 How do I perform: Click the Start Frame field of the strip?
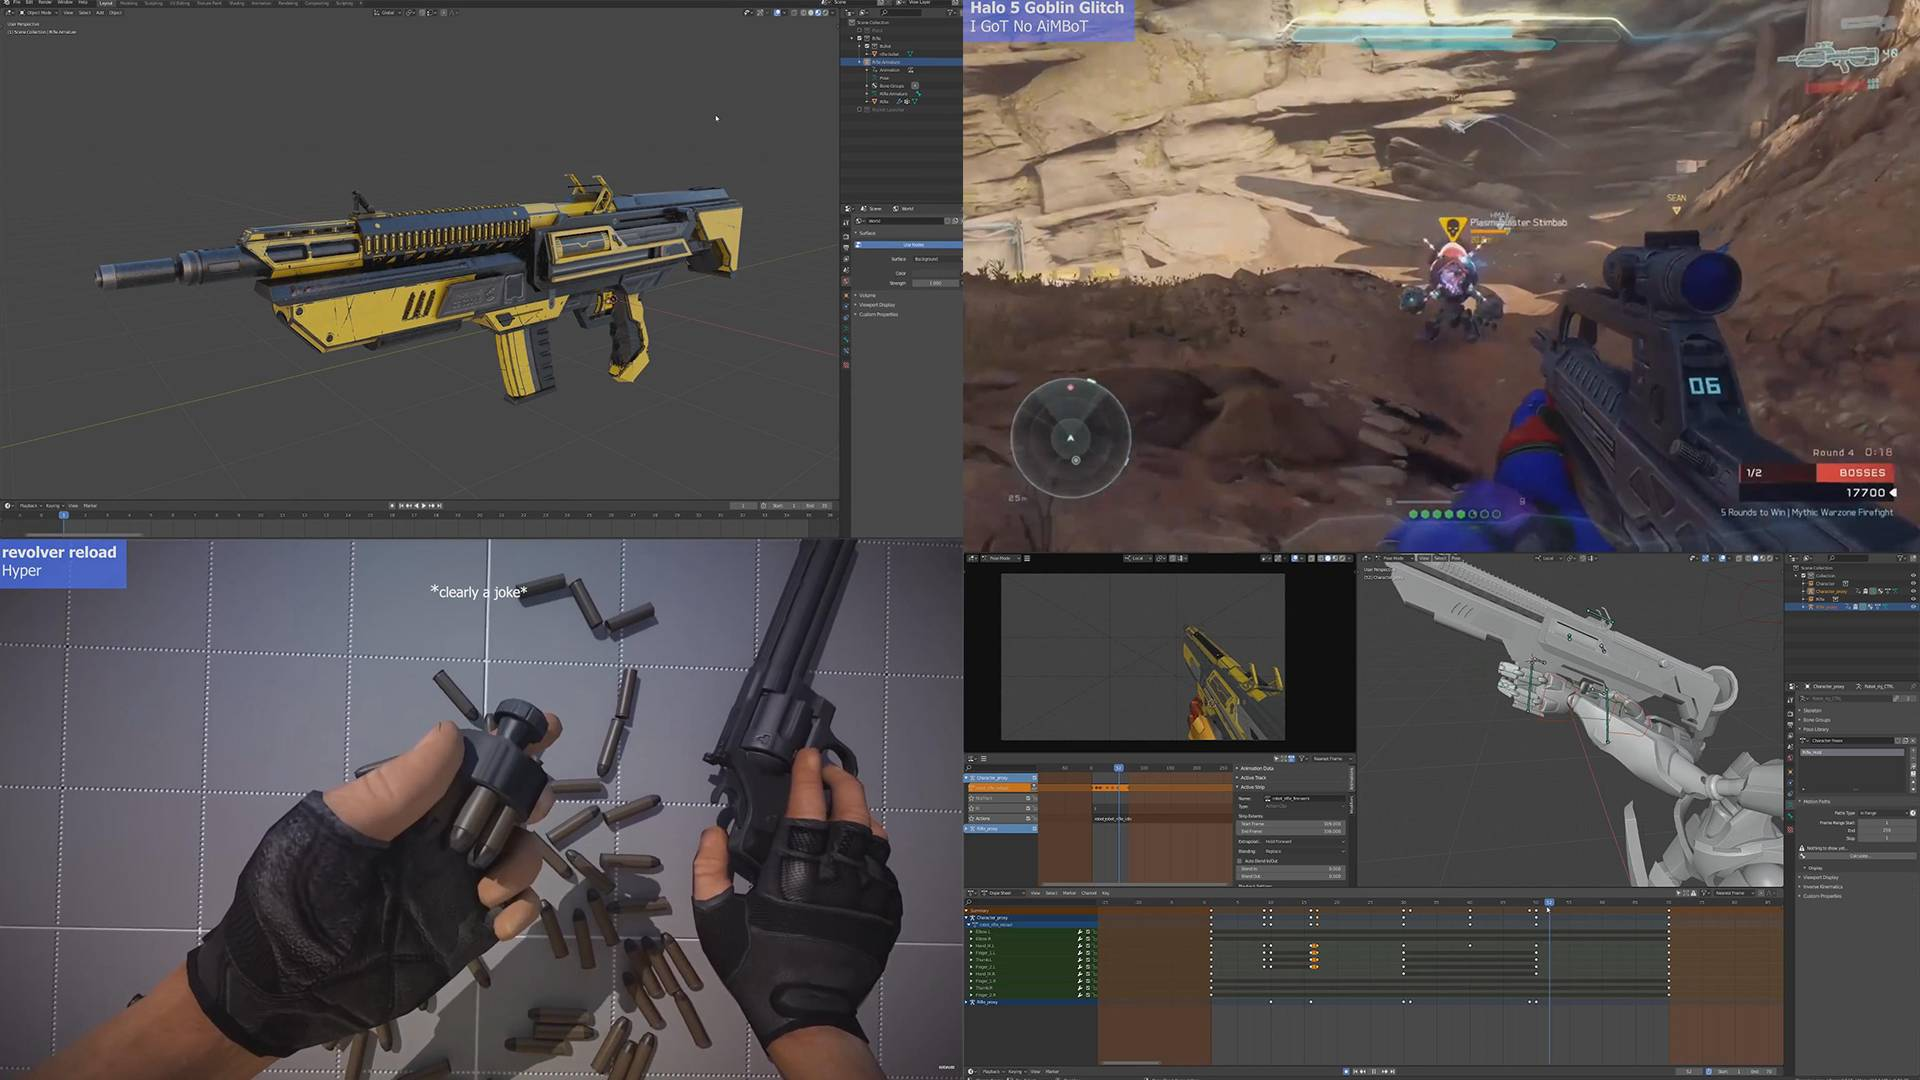pos(1290,823)
